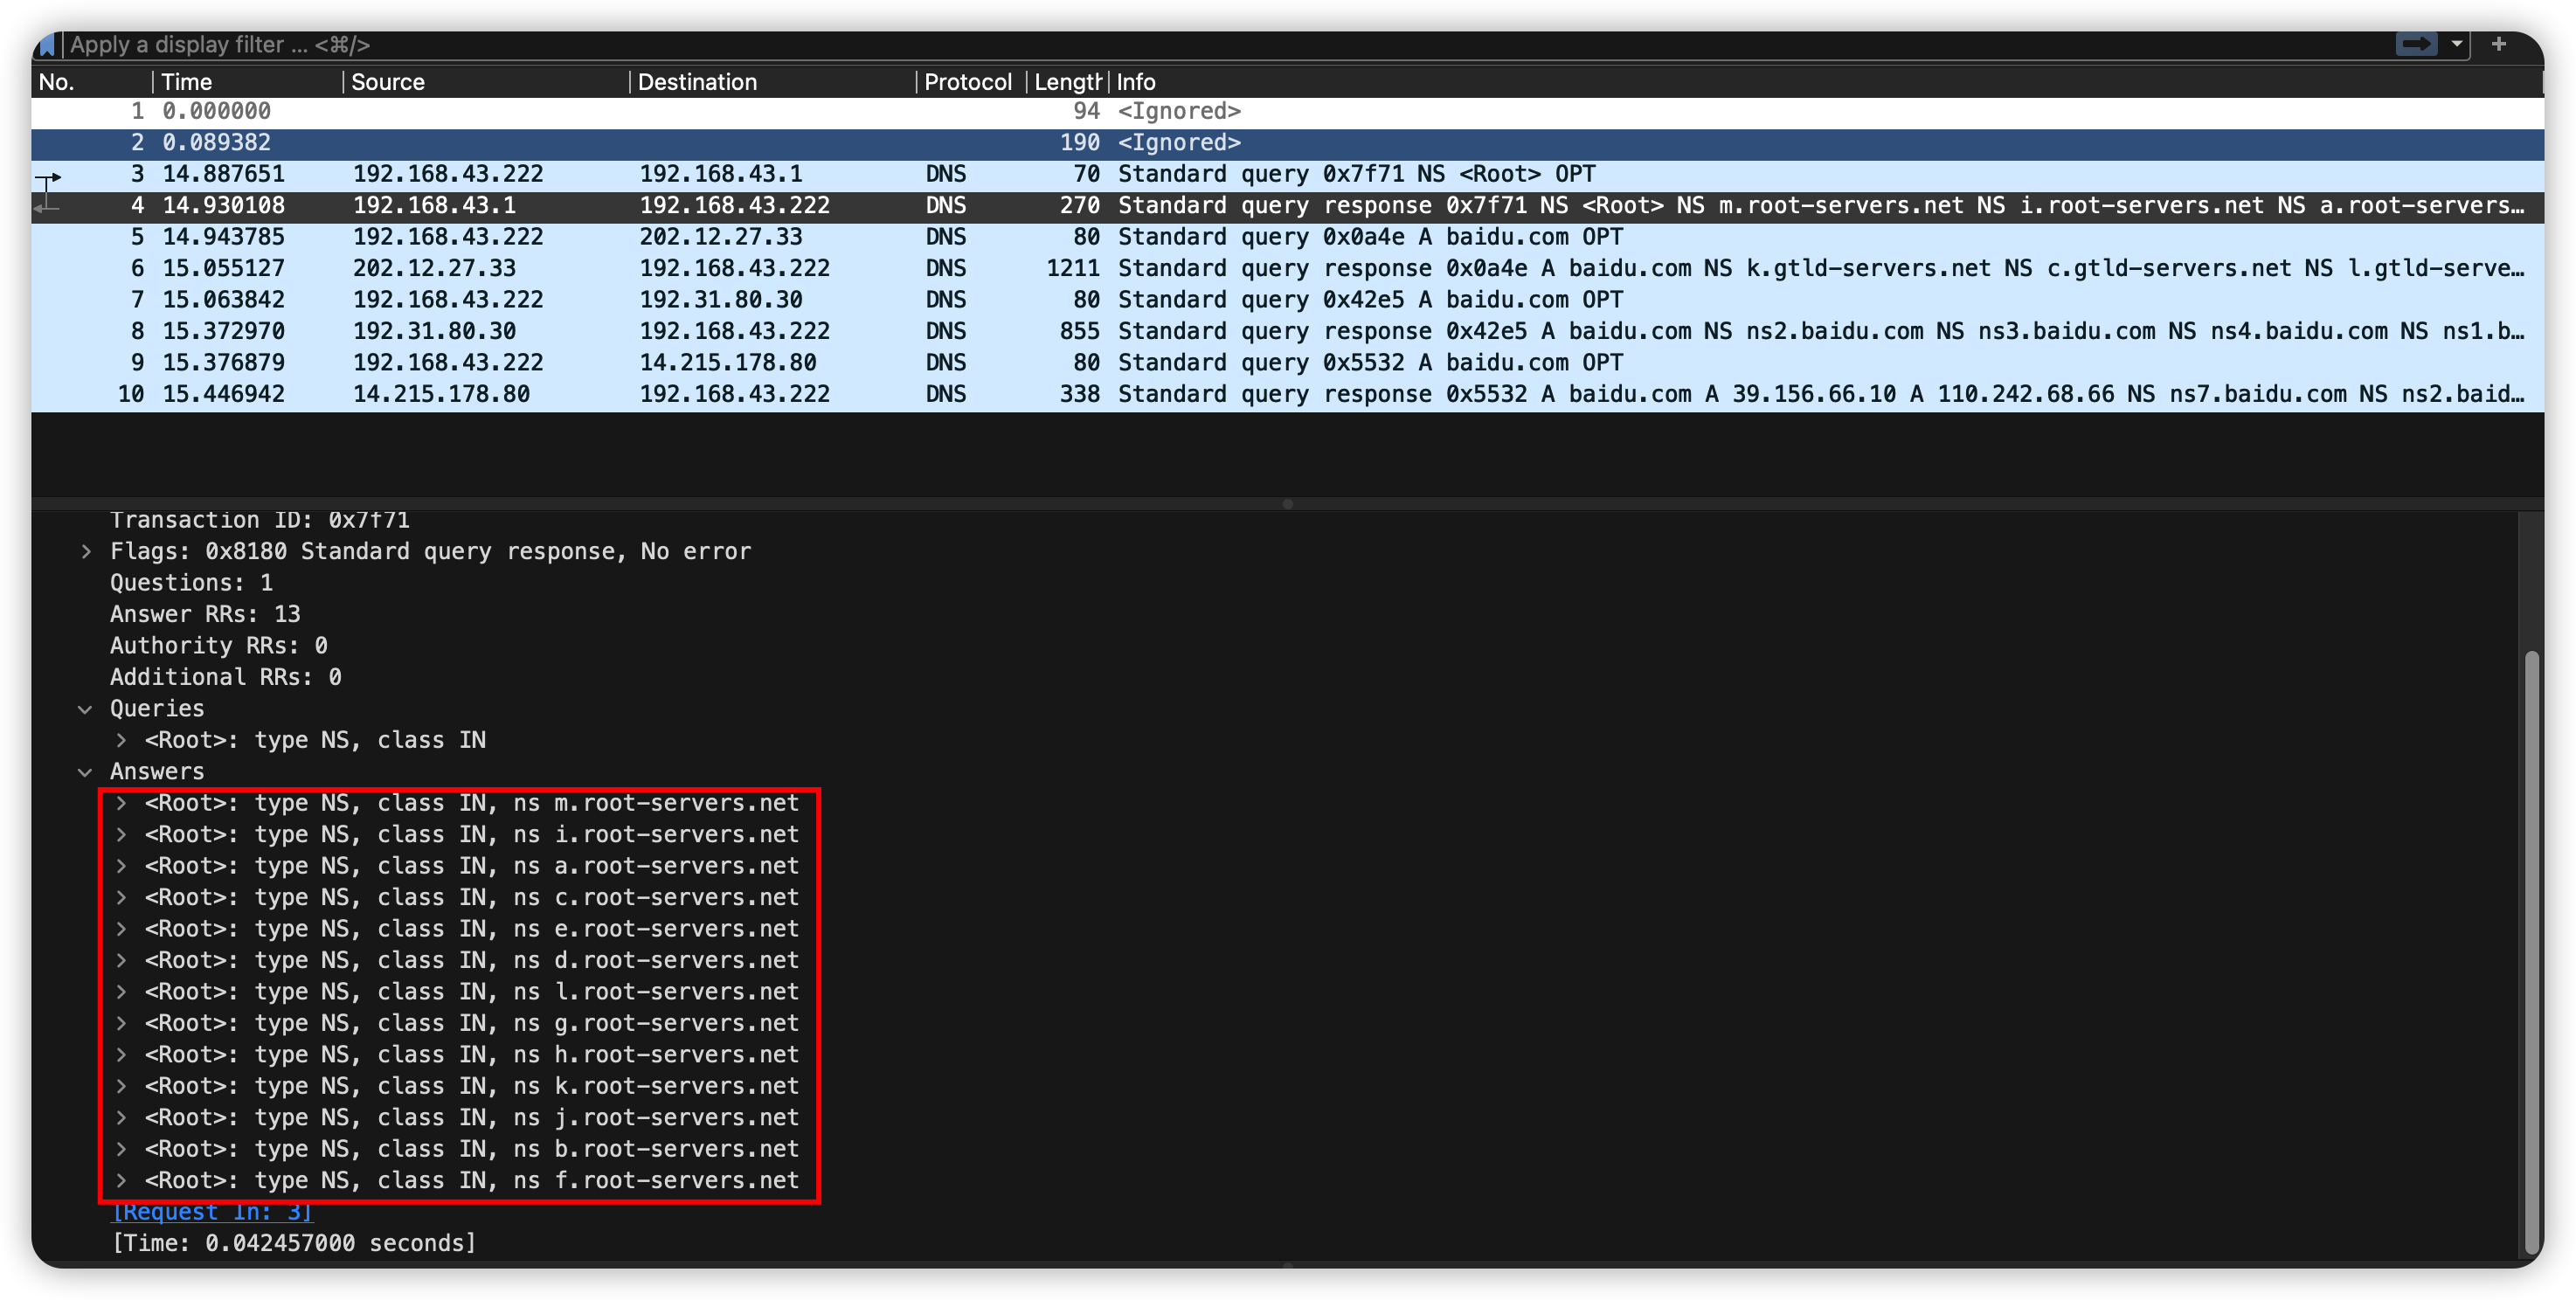Sort packets by the Time column header

coord(187,82)
